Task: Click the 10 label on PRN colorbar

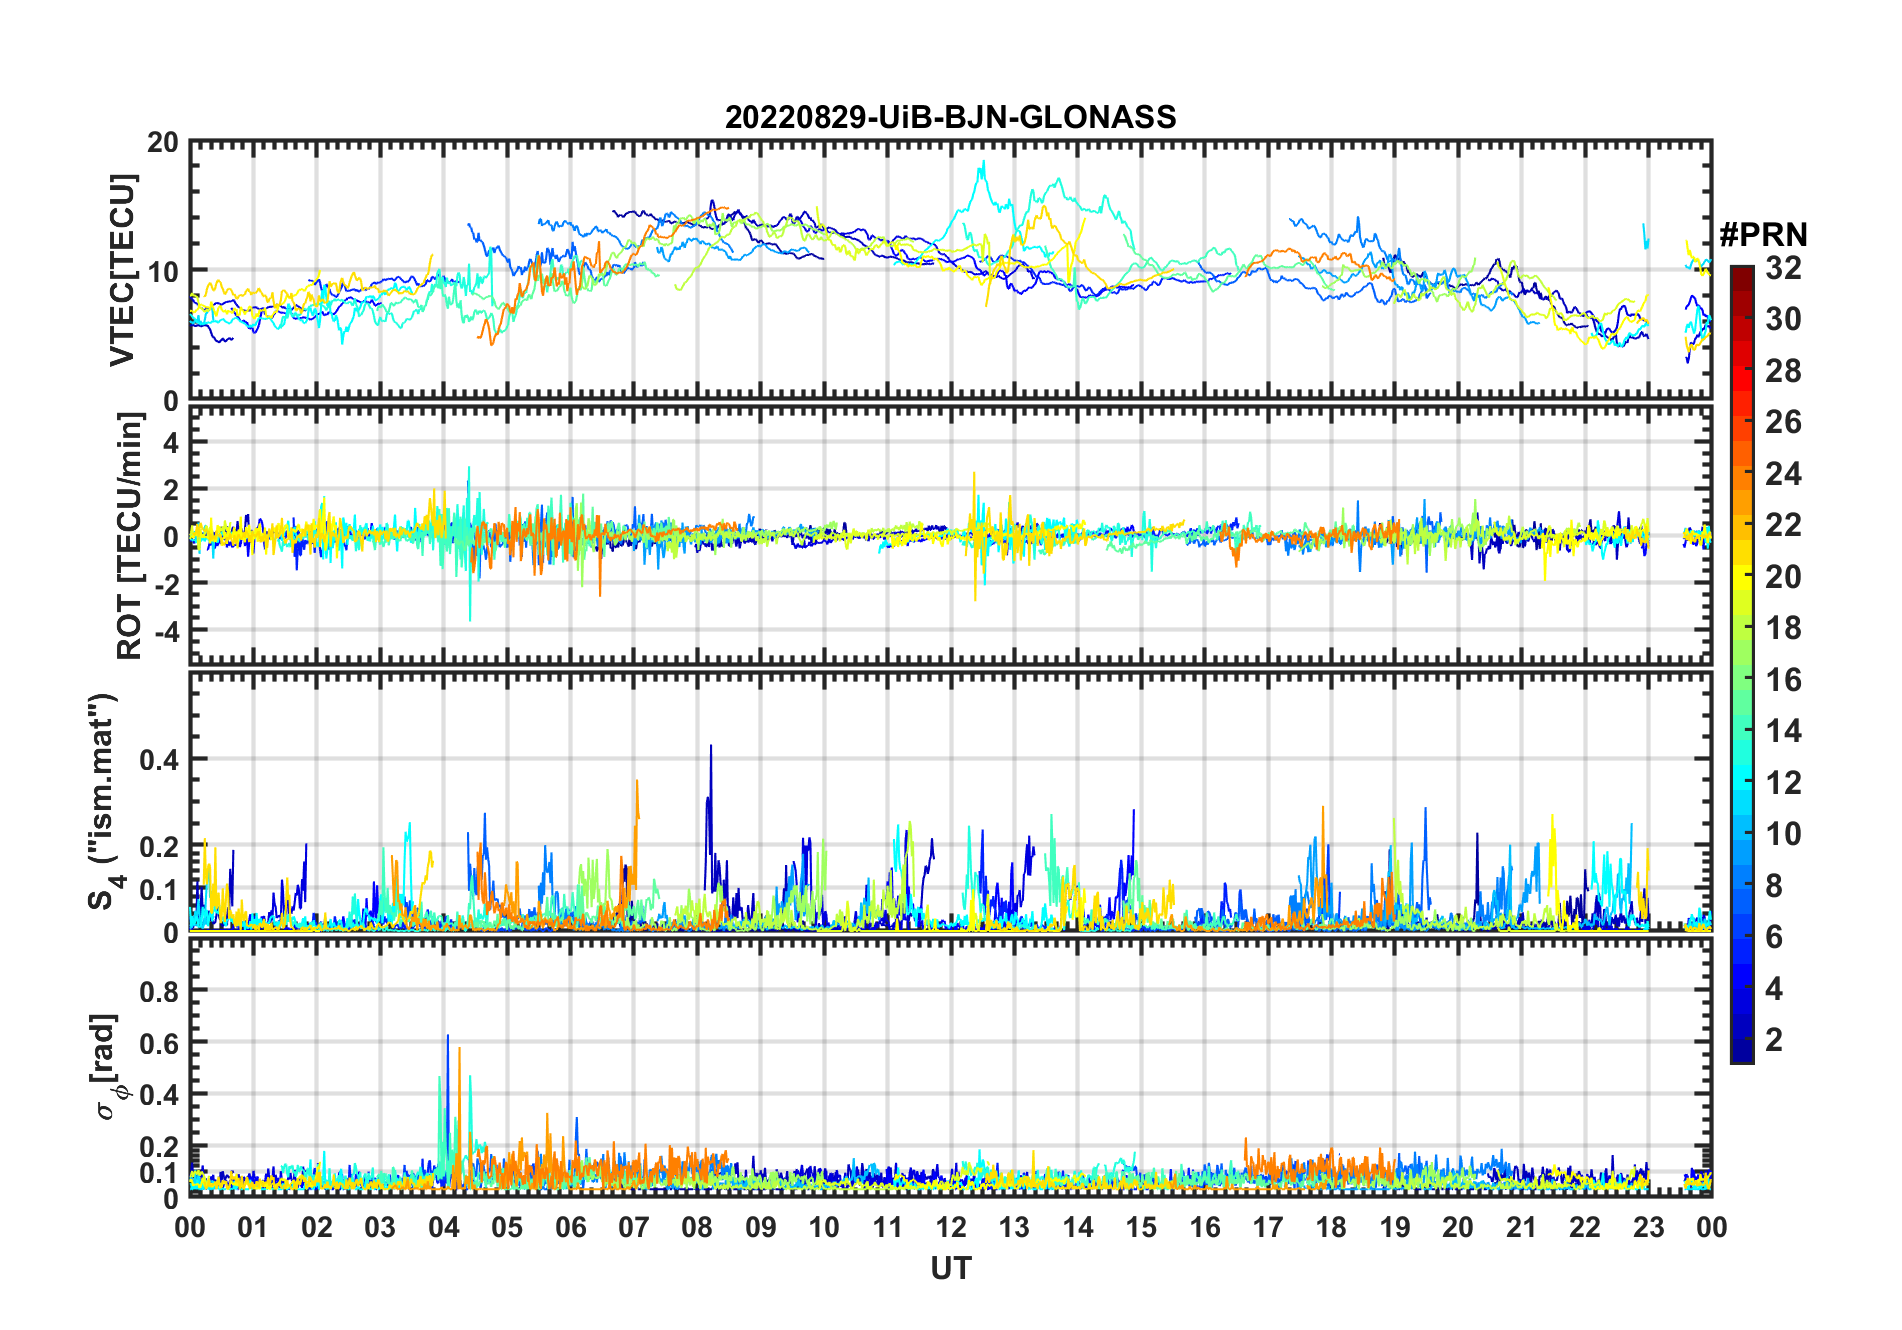Action: tap(1783, 834)
